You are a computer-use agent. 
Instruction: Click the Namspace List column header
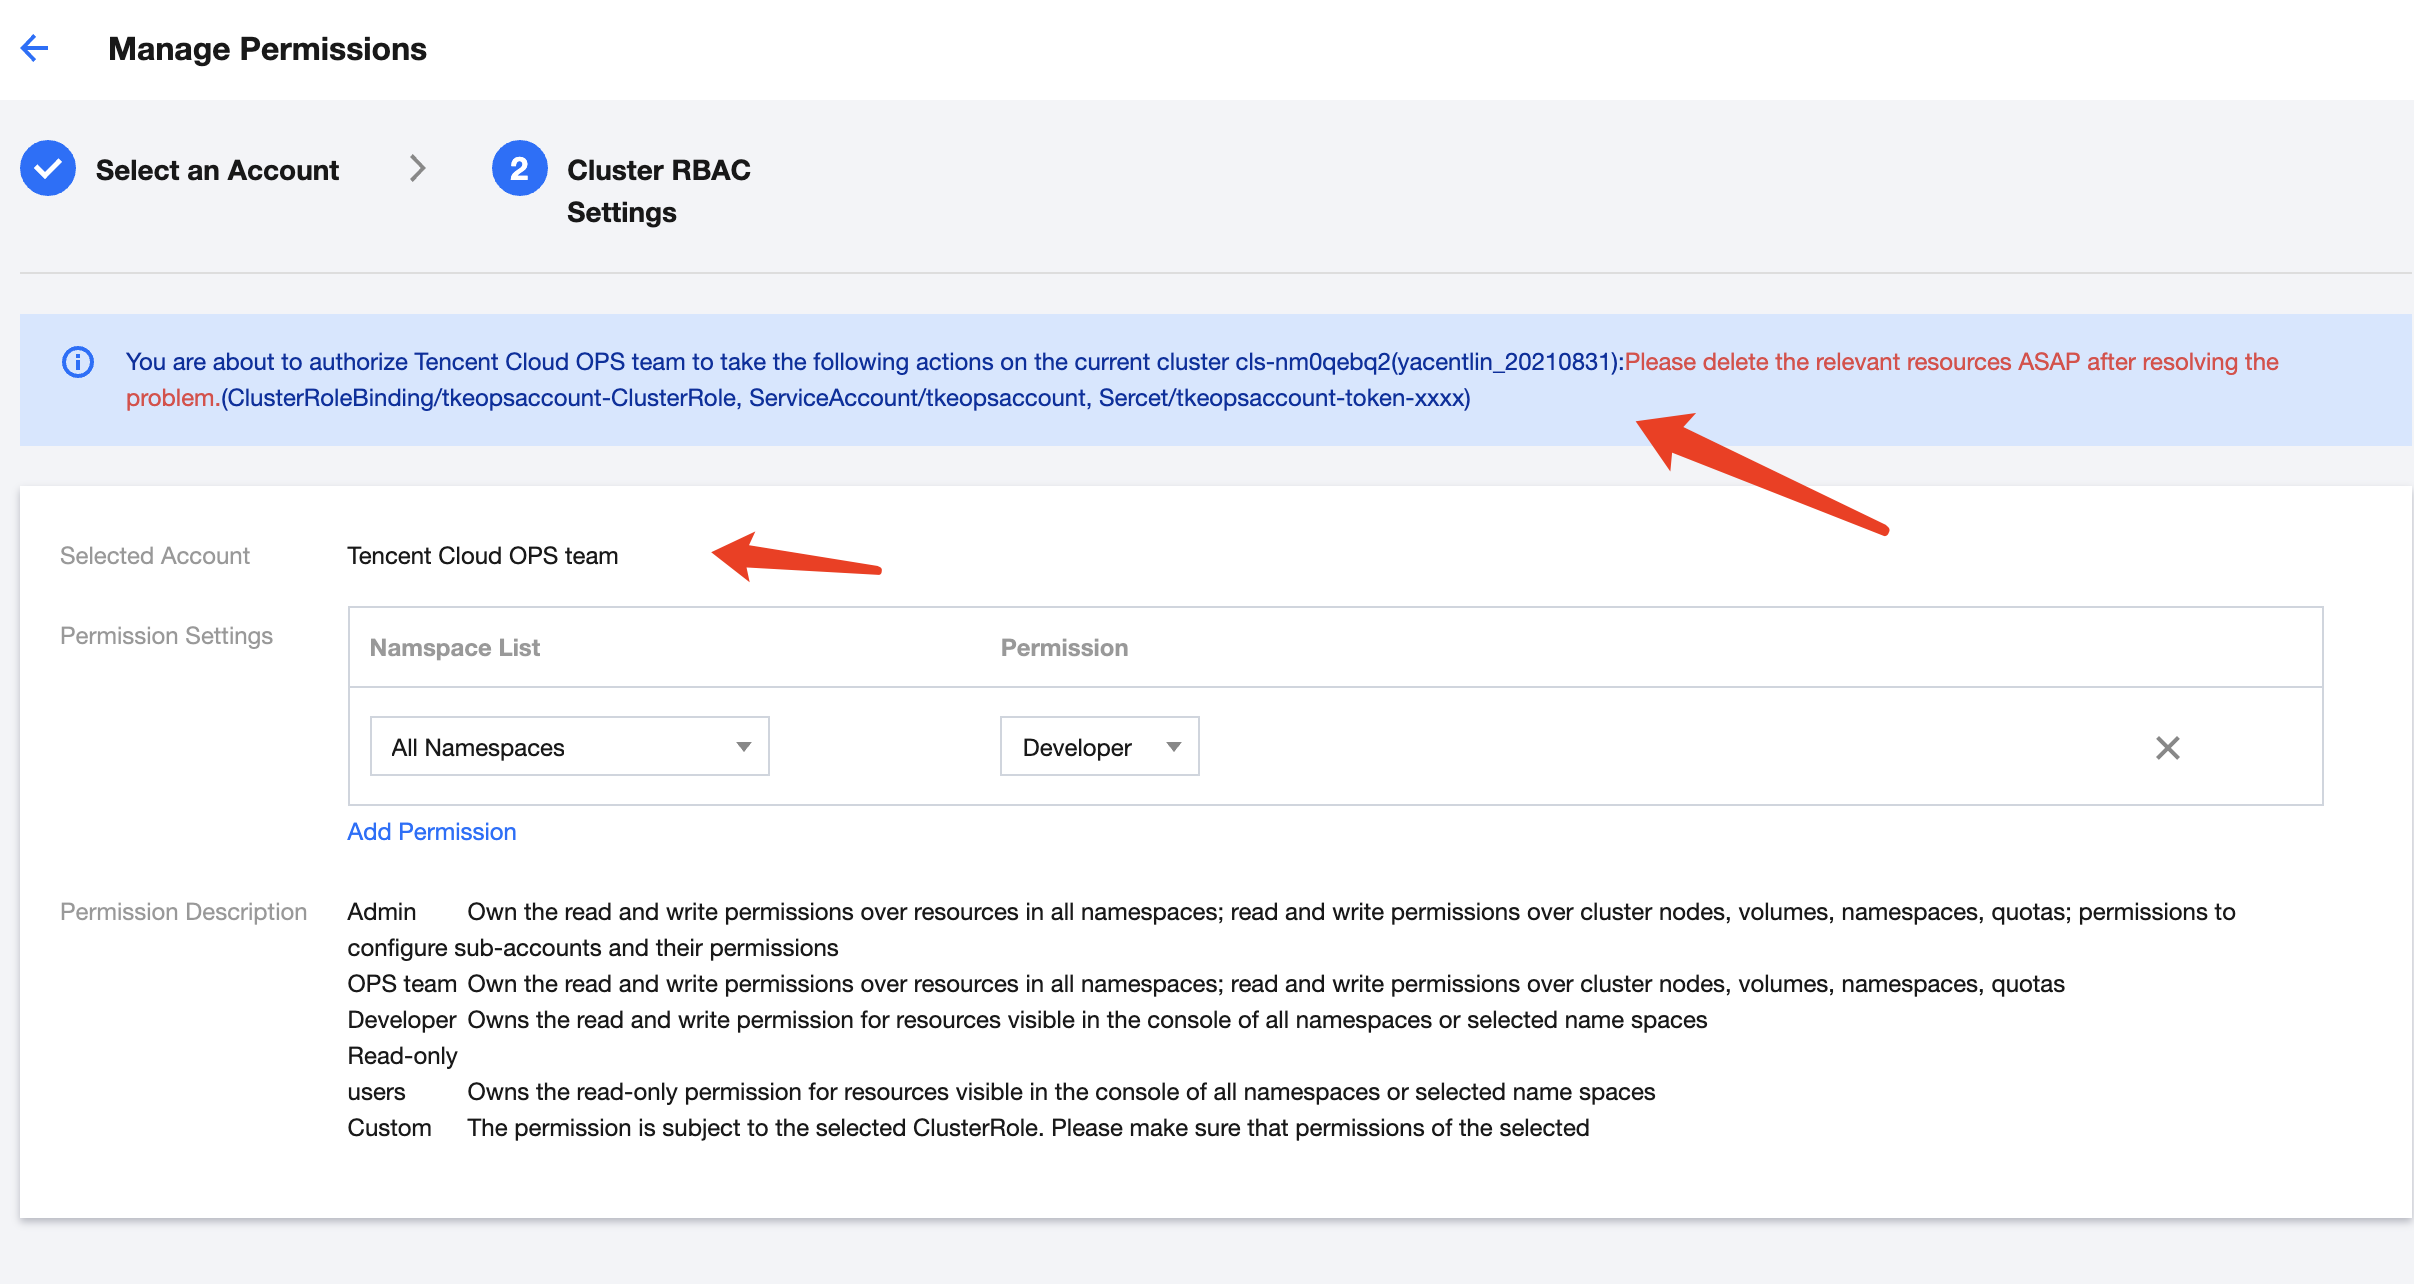click(x=455, y=648)
